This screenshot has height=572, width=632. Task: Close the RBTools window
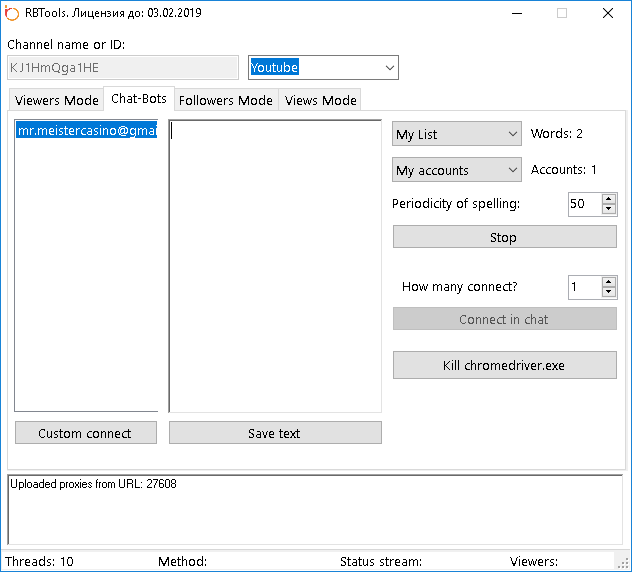coord(607,13)
